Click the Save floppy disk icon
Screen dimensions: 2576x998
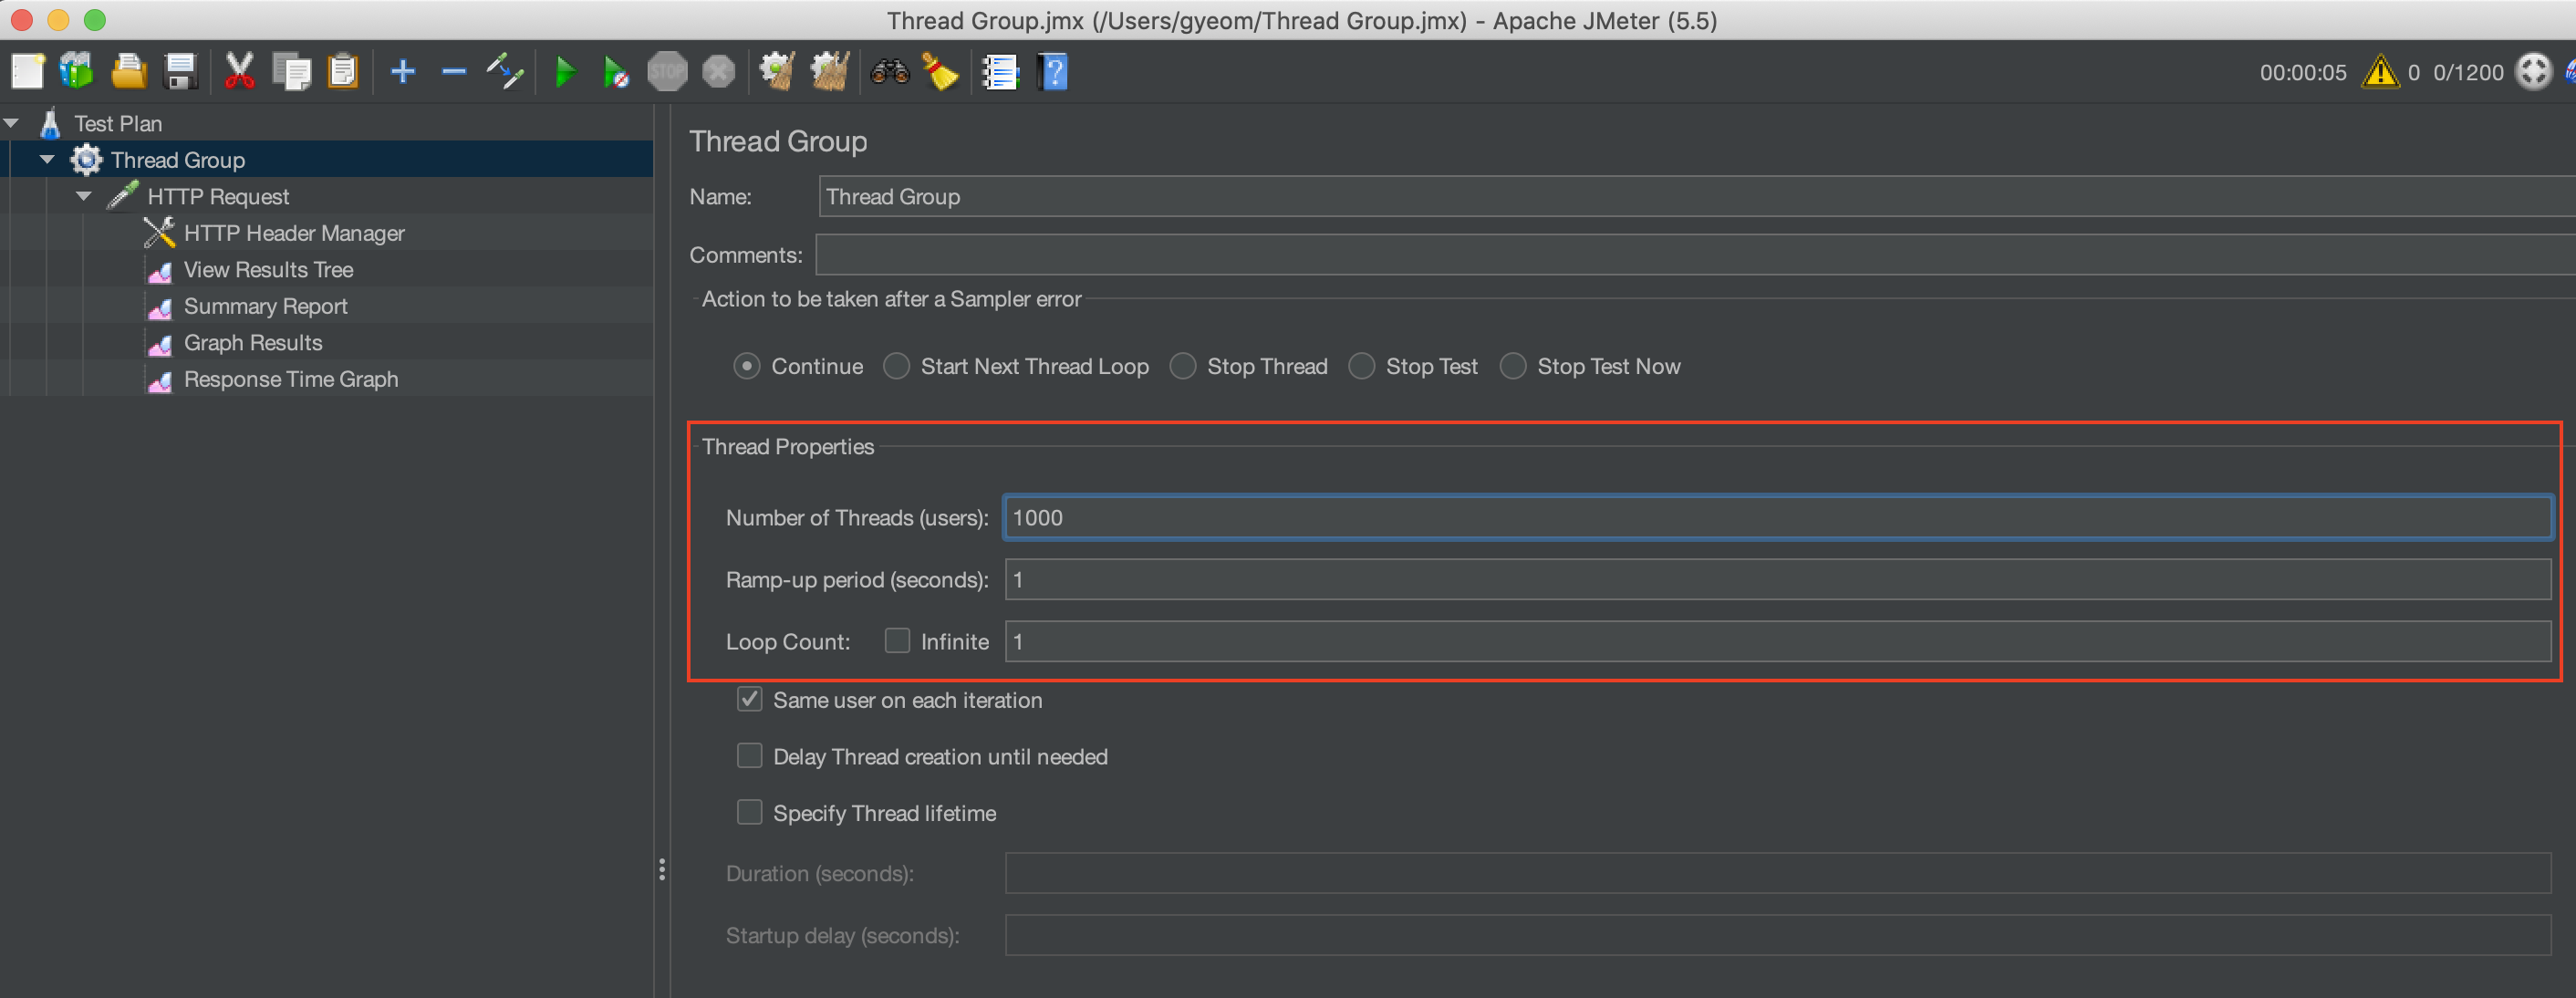(x=181, y=72)
